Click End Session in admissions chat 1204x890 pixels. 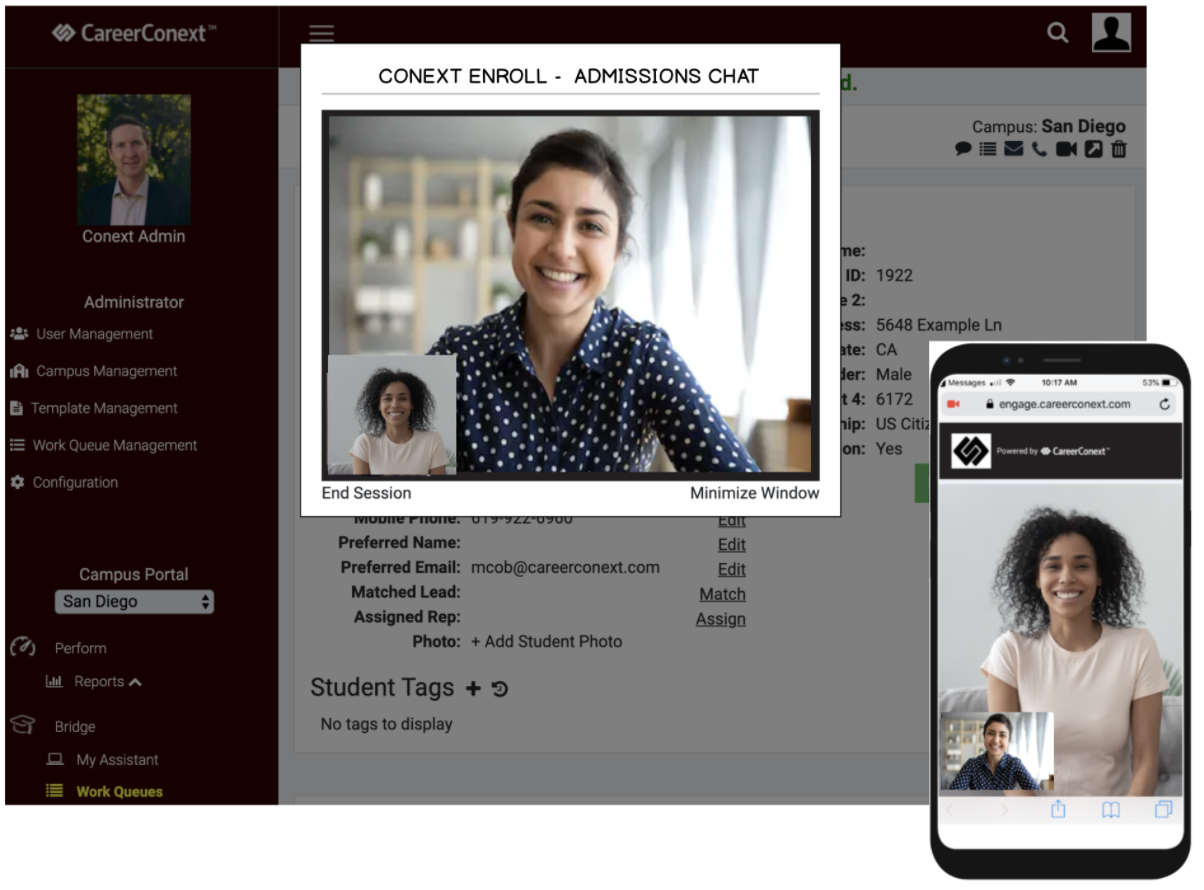366,493
